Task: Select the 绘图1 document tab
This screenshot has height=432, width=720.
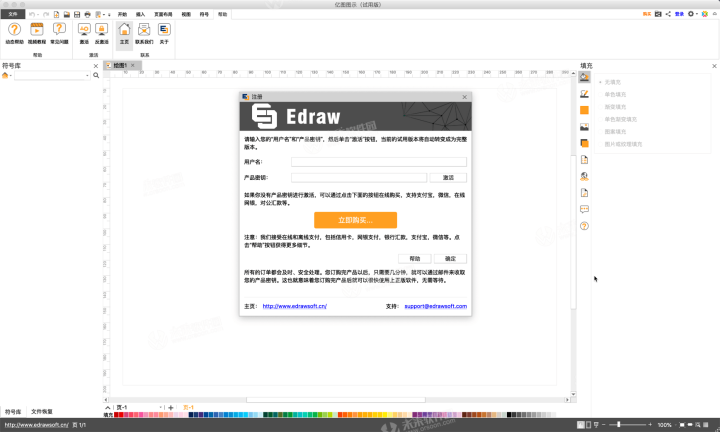Action: point(120,66)
